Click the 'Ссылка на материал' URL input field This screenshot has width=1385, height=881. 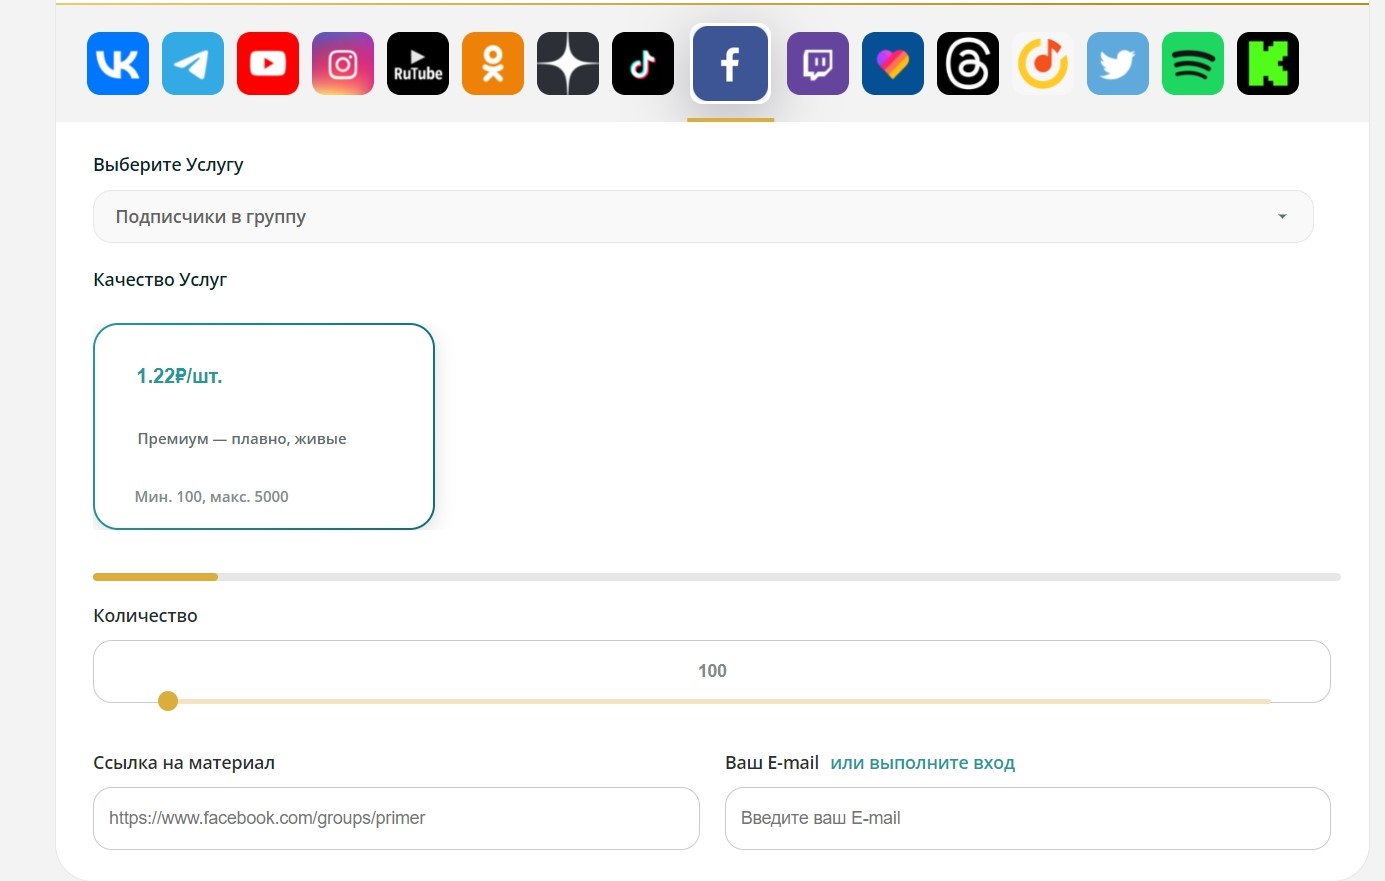(x=396, y=818)
